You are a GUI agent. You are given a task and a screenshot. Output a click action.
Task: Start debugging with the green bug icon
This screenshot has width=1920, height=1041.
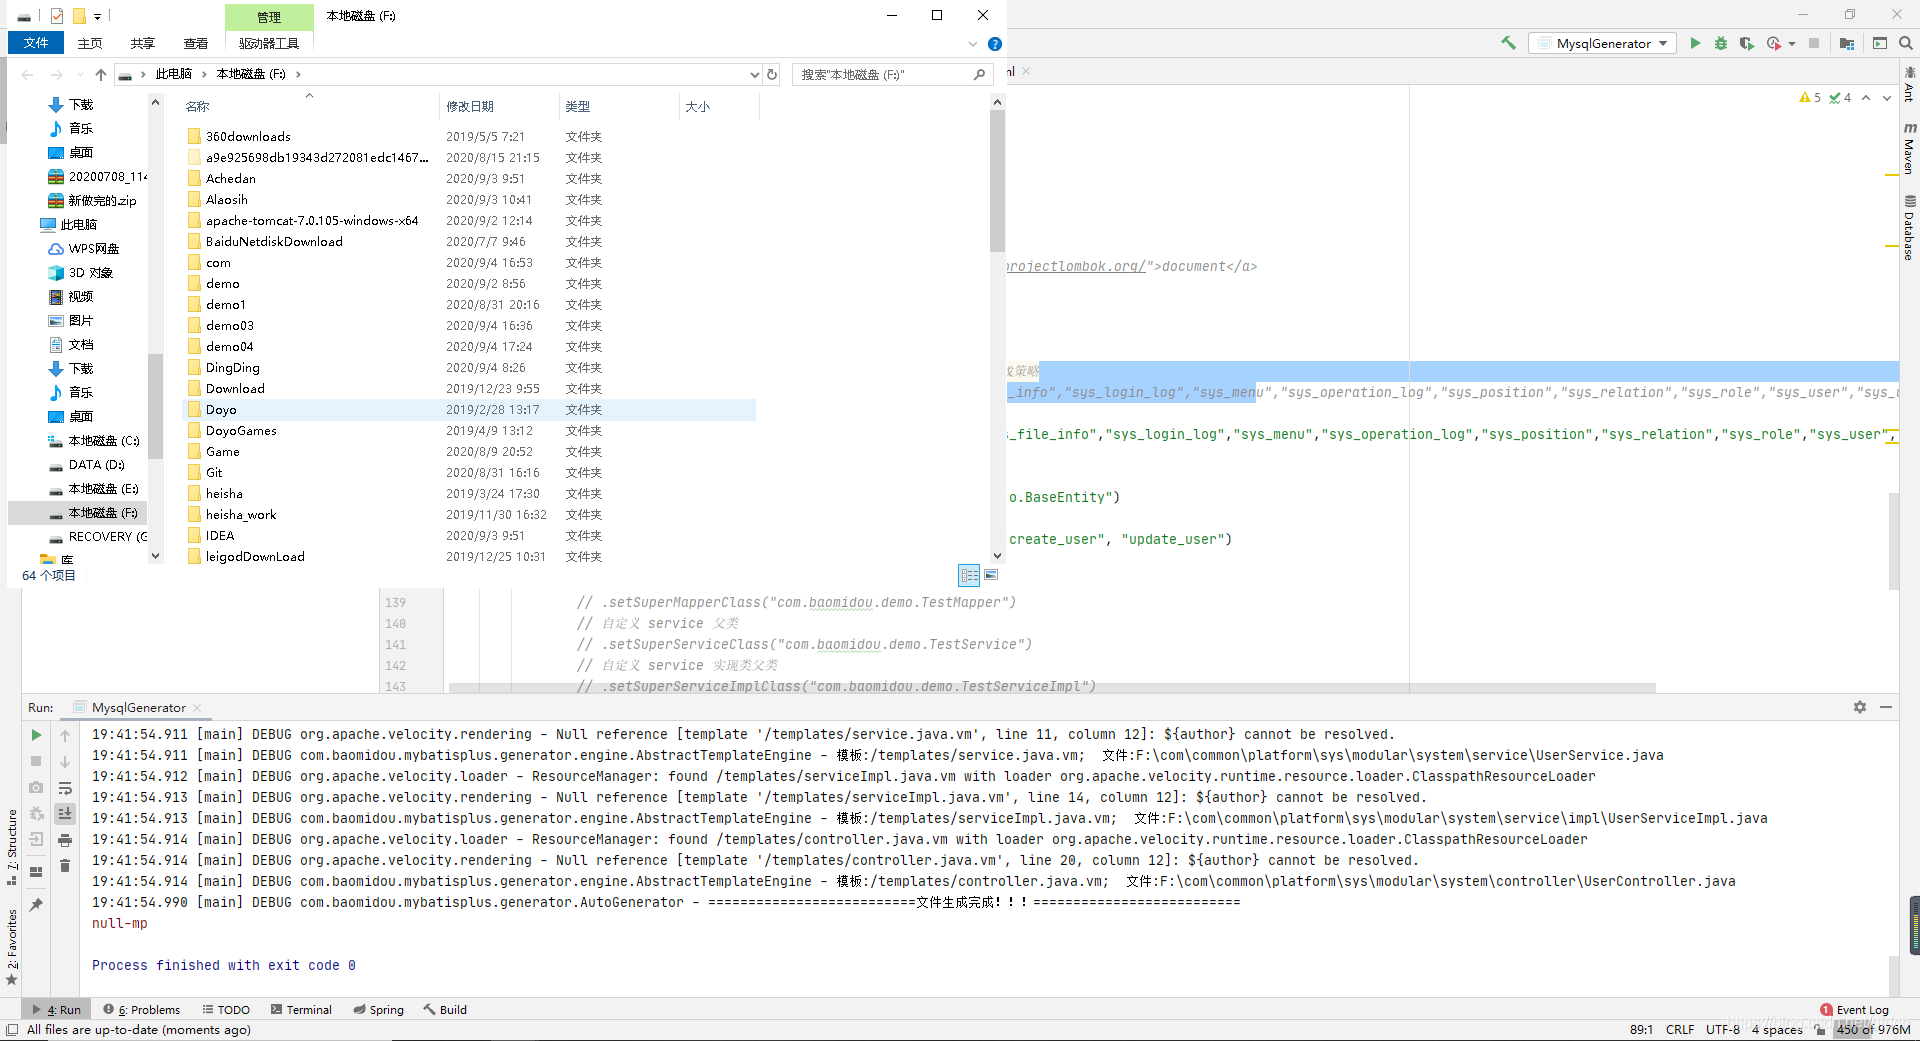[x=1721, y=43]
